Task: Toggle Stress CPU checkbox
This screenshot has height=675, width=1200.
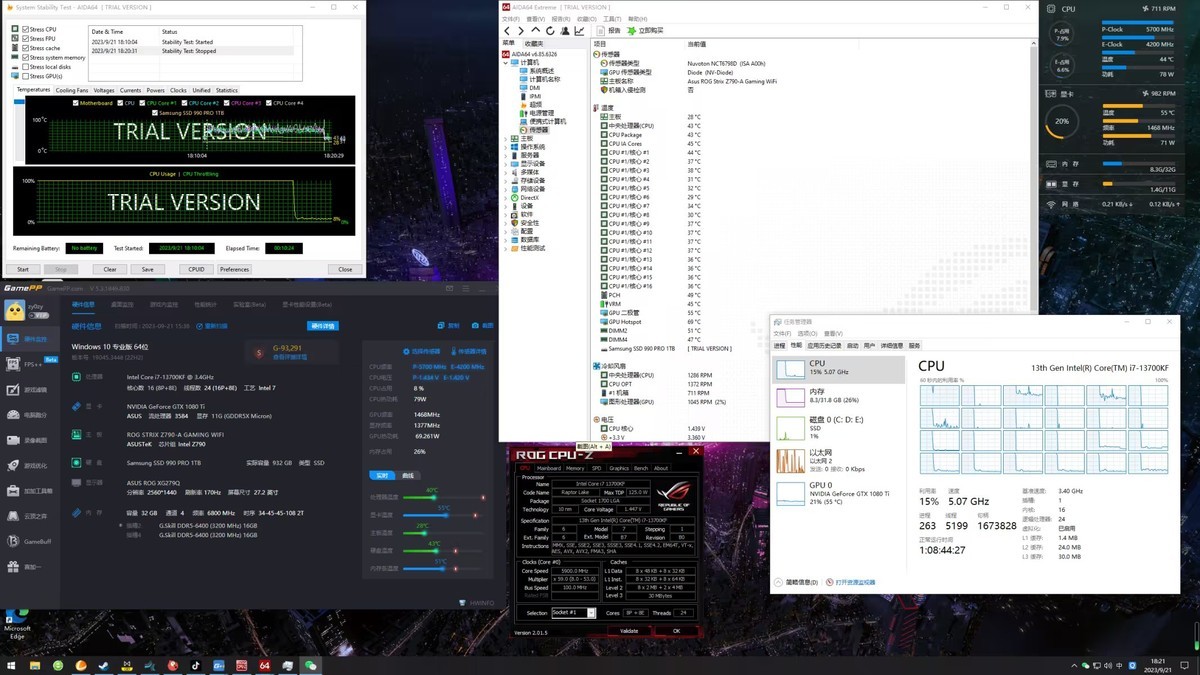Action: click(x=25, y=30)
